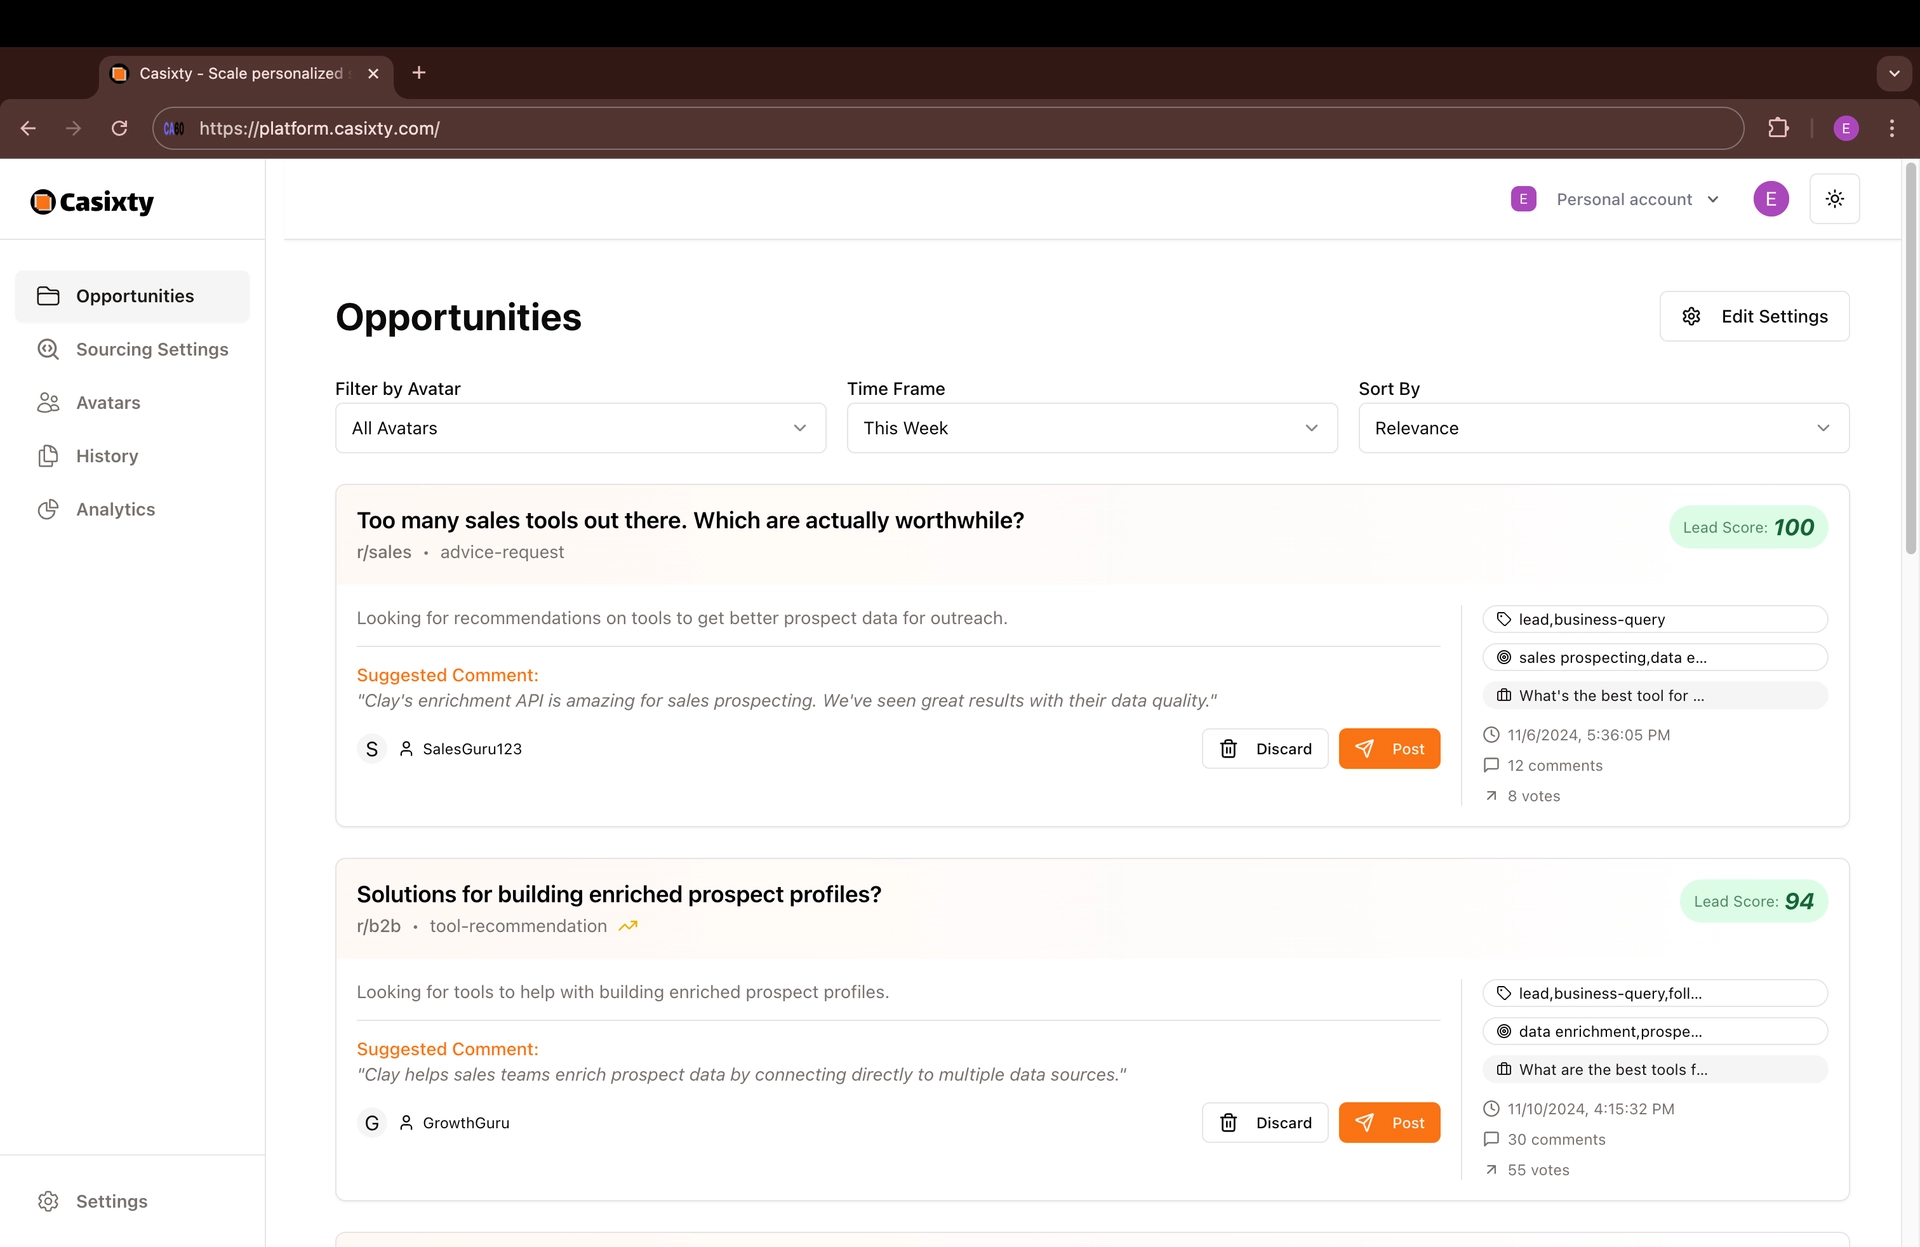The height and width of the screenshot is (1247, 1920).
Task: Post the SalesGuru123 suggested comment
Action: point(1390,749)
